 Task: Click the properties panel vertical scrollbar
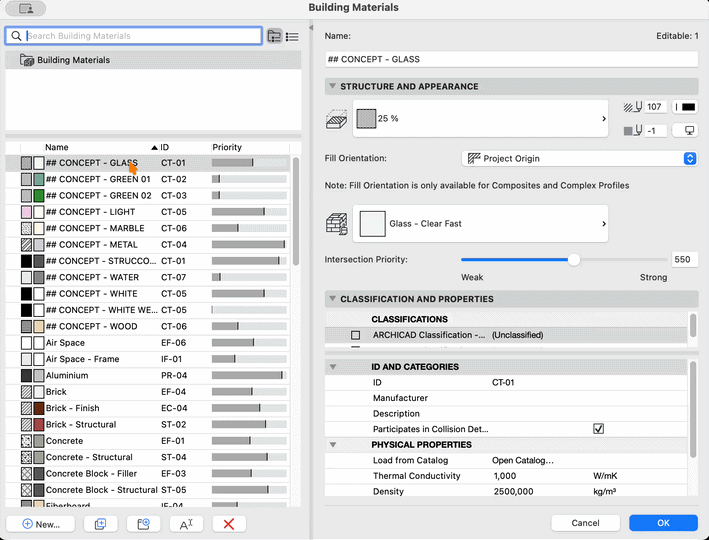693,409
